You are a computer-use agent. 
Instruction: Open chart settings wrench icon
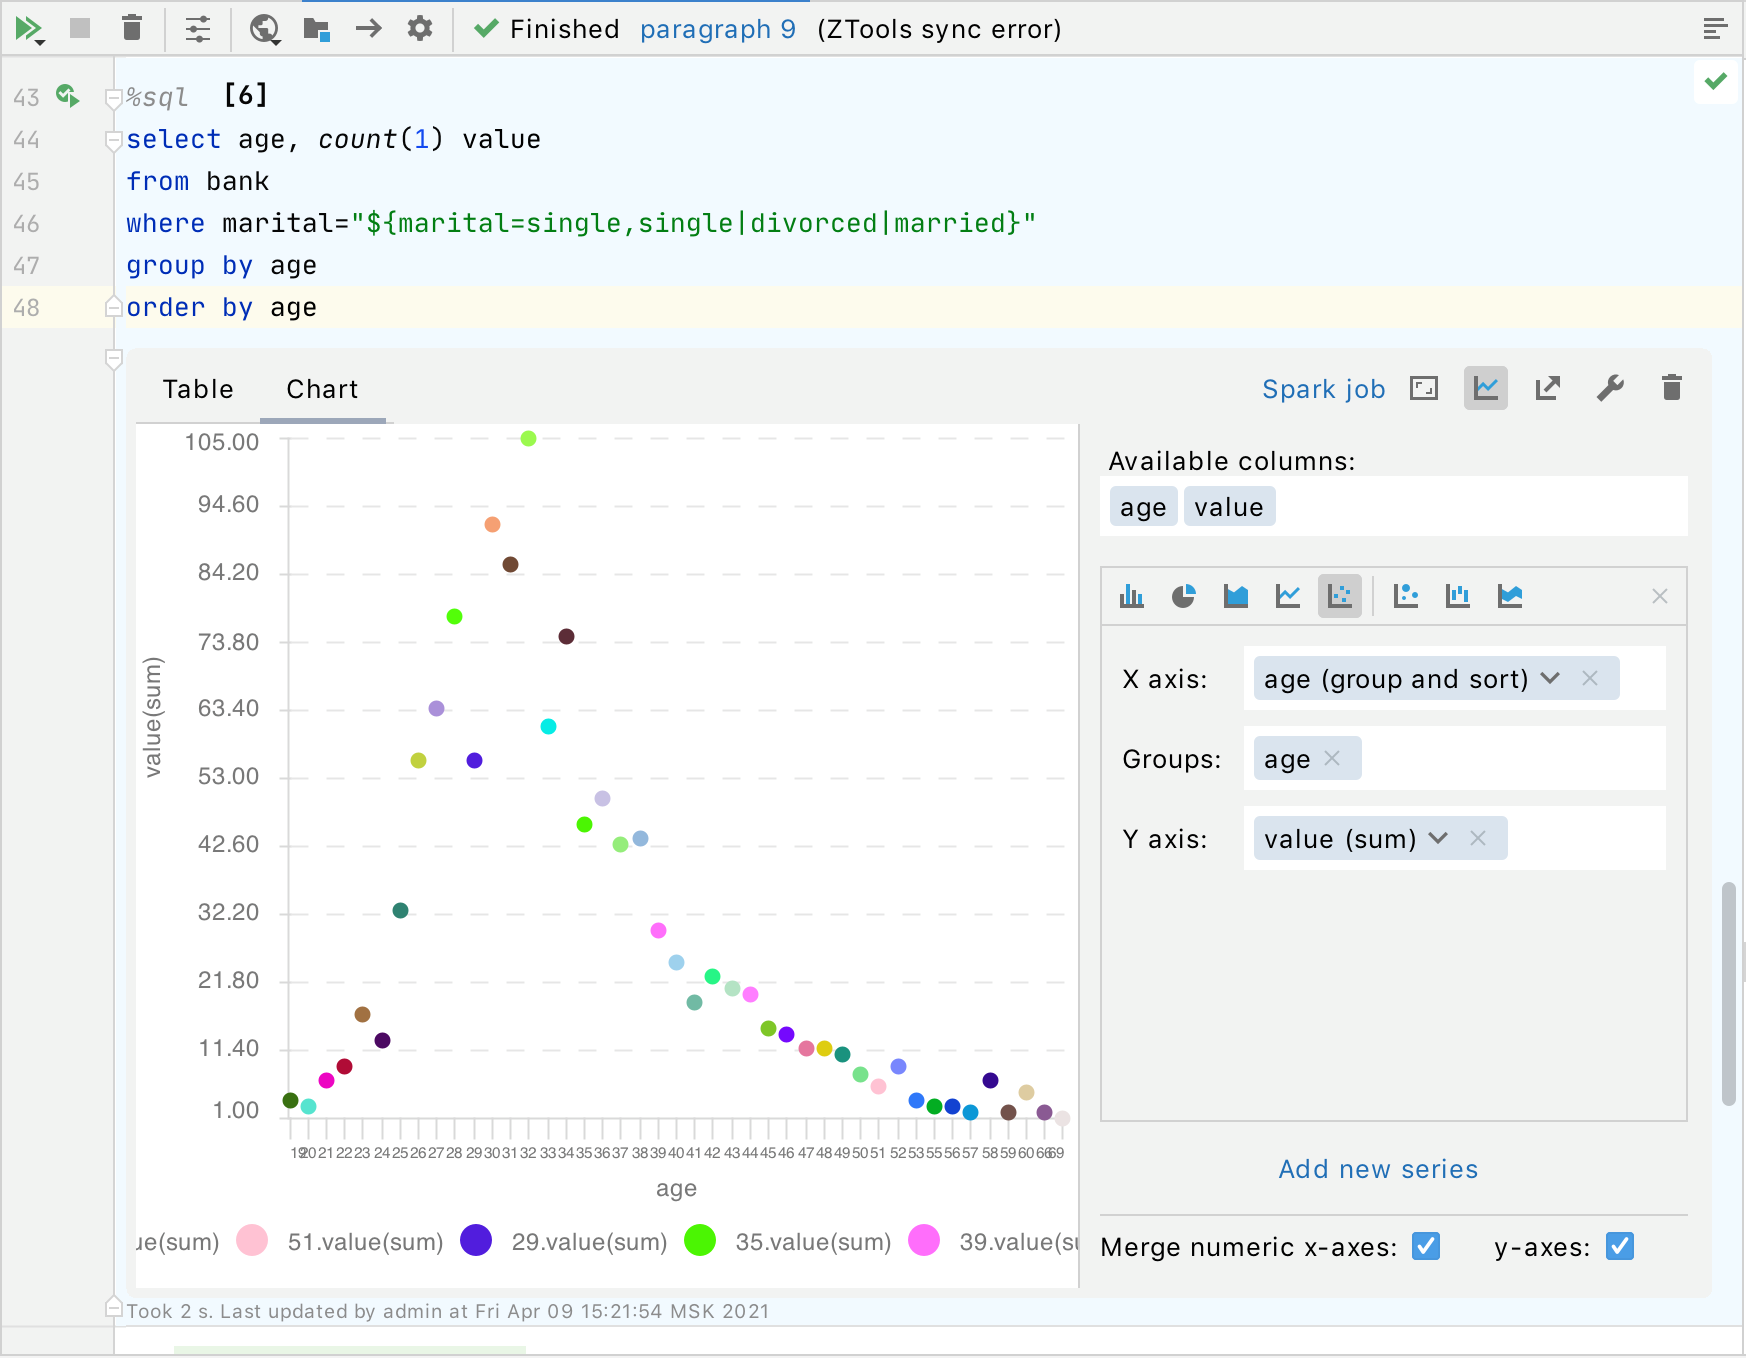pos(1610,388)
